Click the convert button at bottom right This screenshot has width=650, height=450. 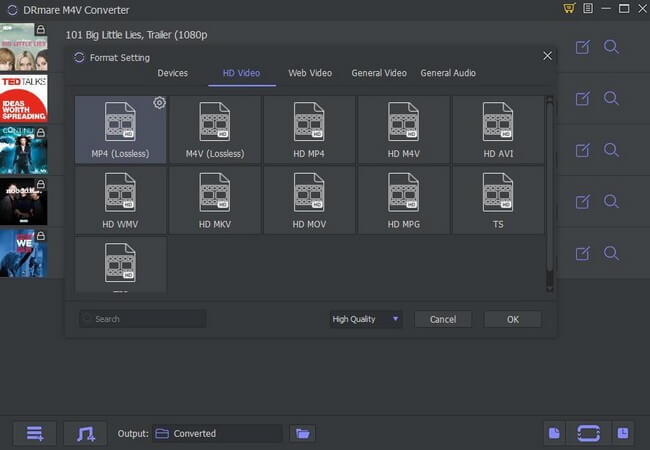click(x=588, y=433)
